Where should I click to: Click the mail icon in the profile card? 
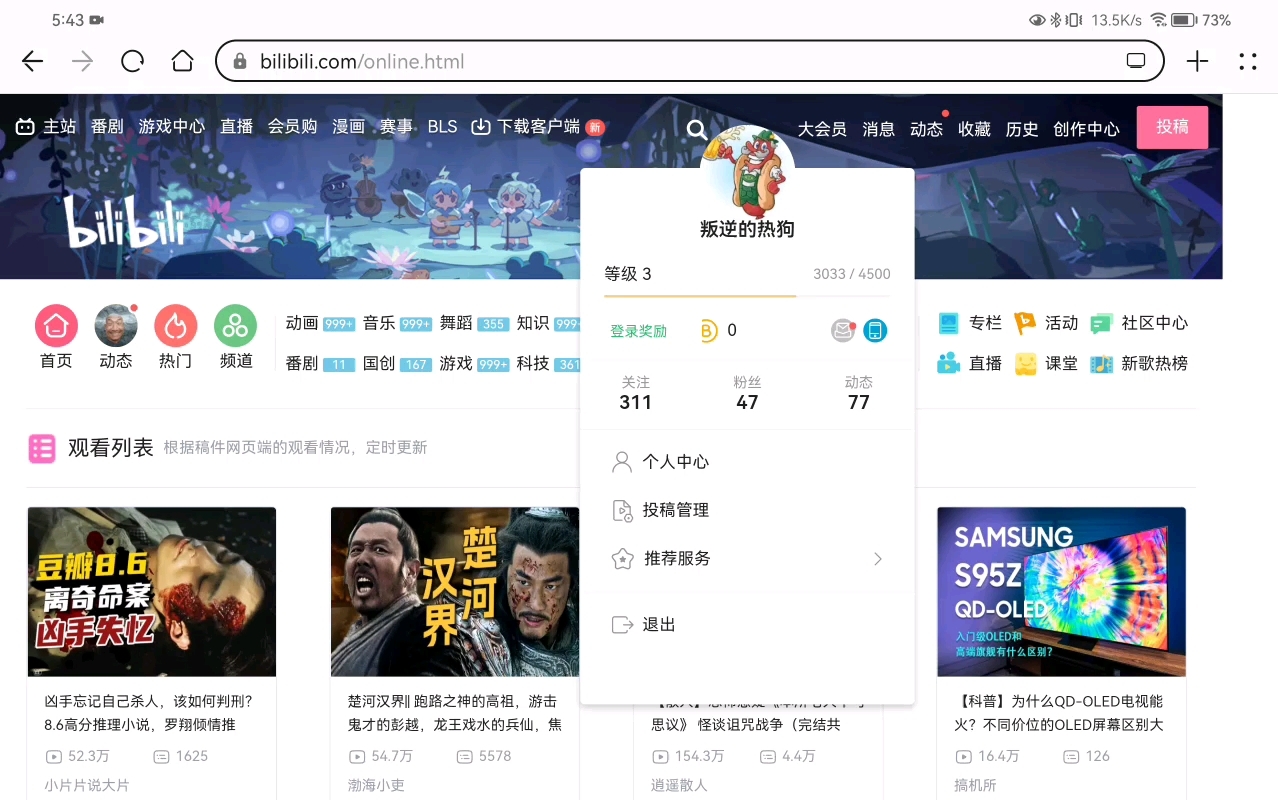click(x=842, y=330)
